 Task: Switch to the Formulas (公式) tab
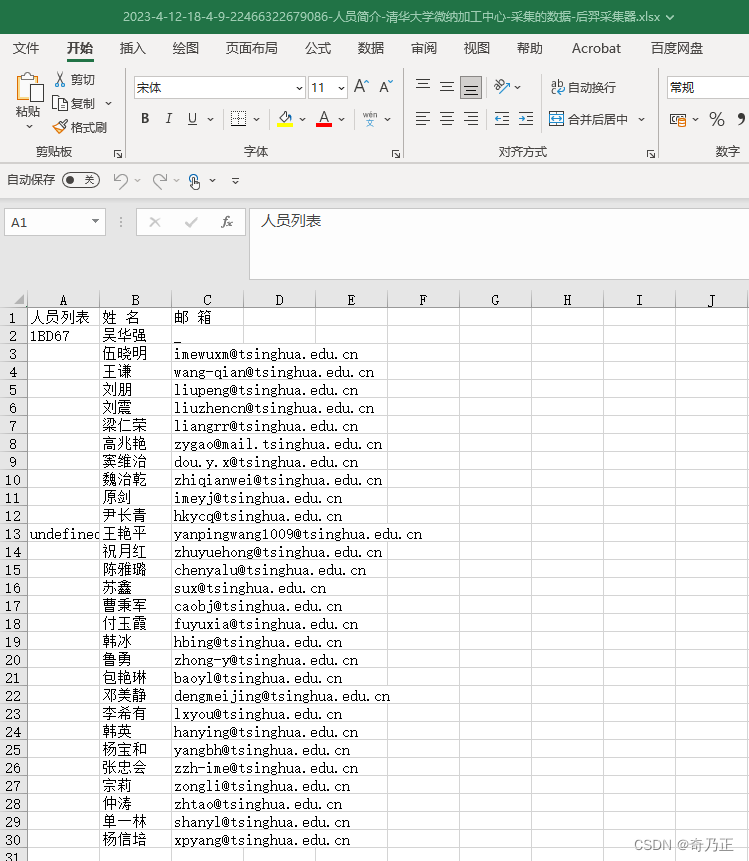(x=318, y=48)
